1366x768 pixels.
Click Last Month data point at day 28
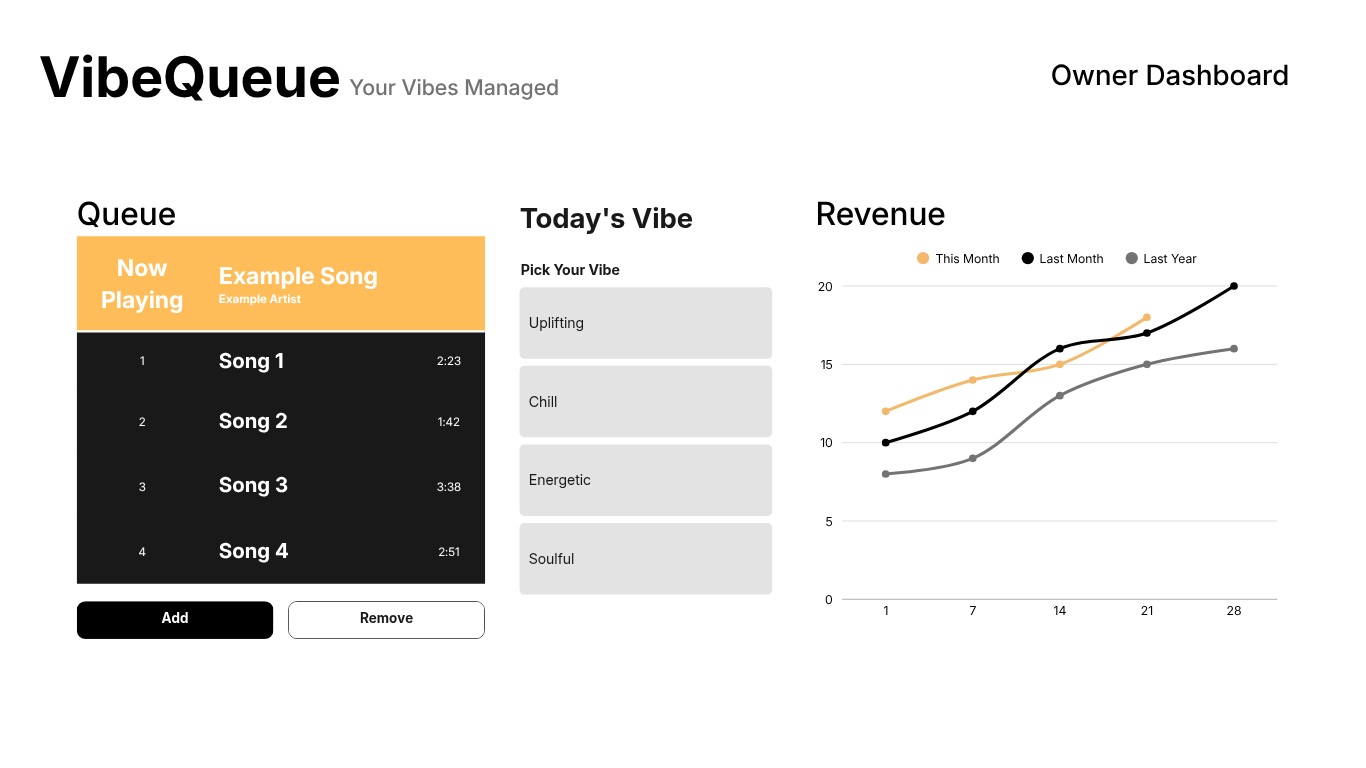pos(1234,286)
